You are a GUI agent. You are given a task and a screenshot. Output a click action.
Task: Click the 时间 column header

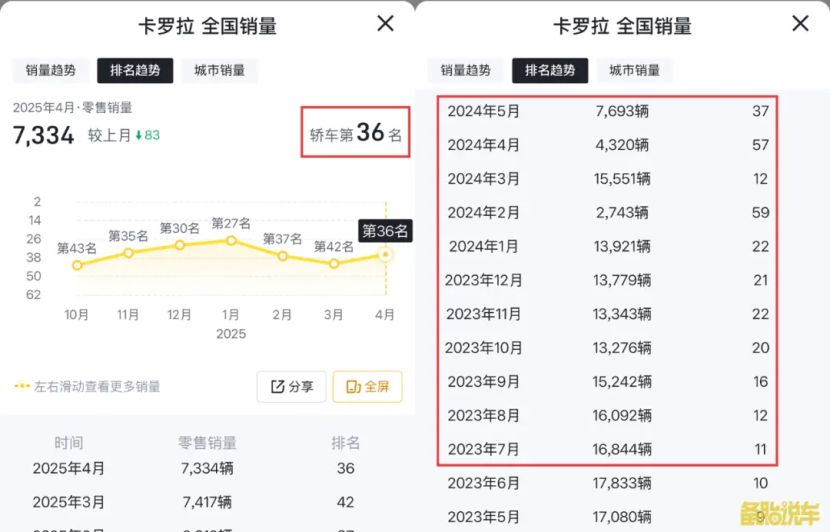69,443
